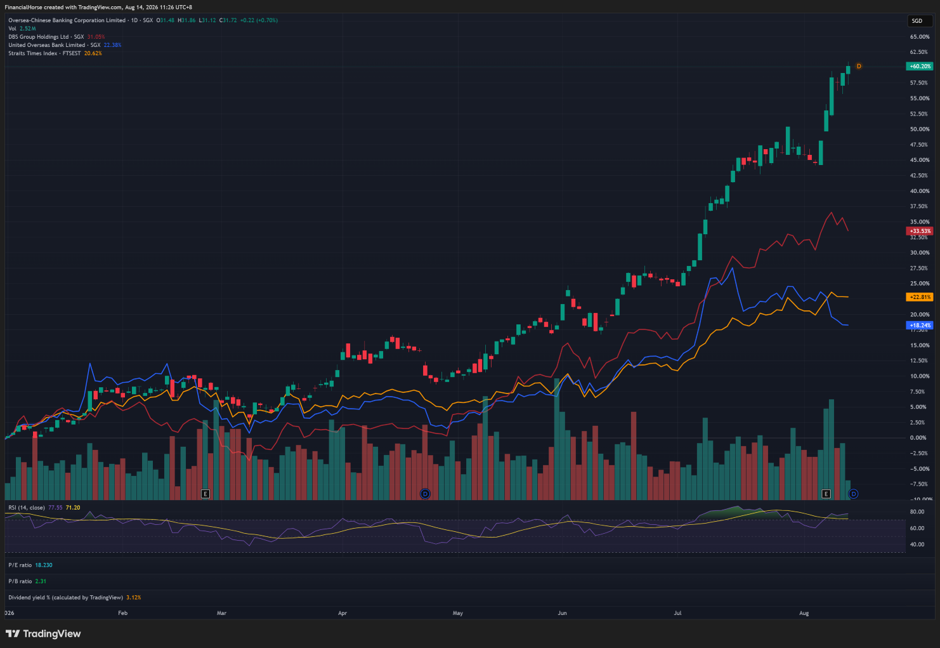The width and height of the screenshot is (940, 648).
Task: Click the P/E ratio 18.230 label
Action: (30, 565)
